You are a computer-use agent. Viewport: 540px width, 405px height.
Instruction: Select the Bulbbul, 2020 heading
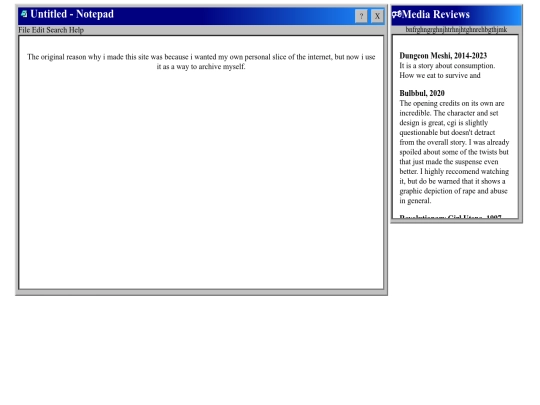422,93
